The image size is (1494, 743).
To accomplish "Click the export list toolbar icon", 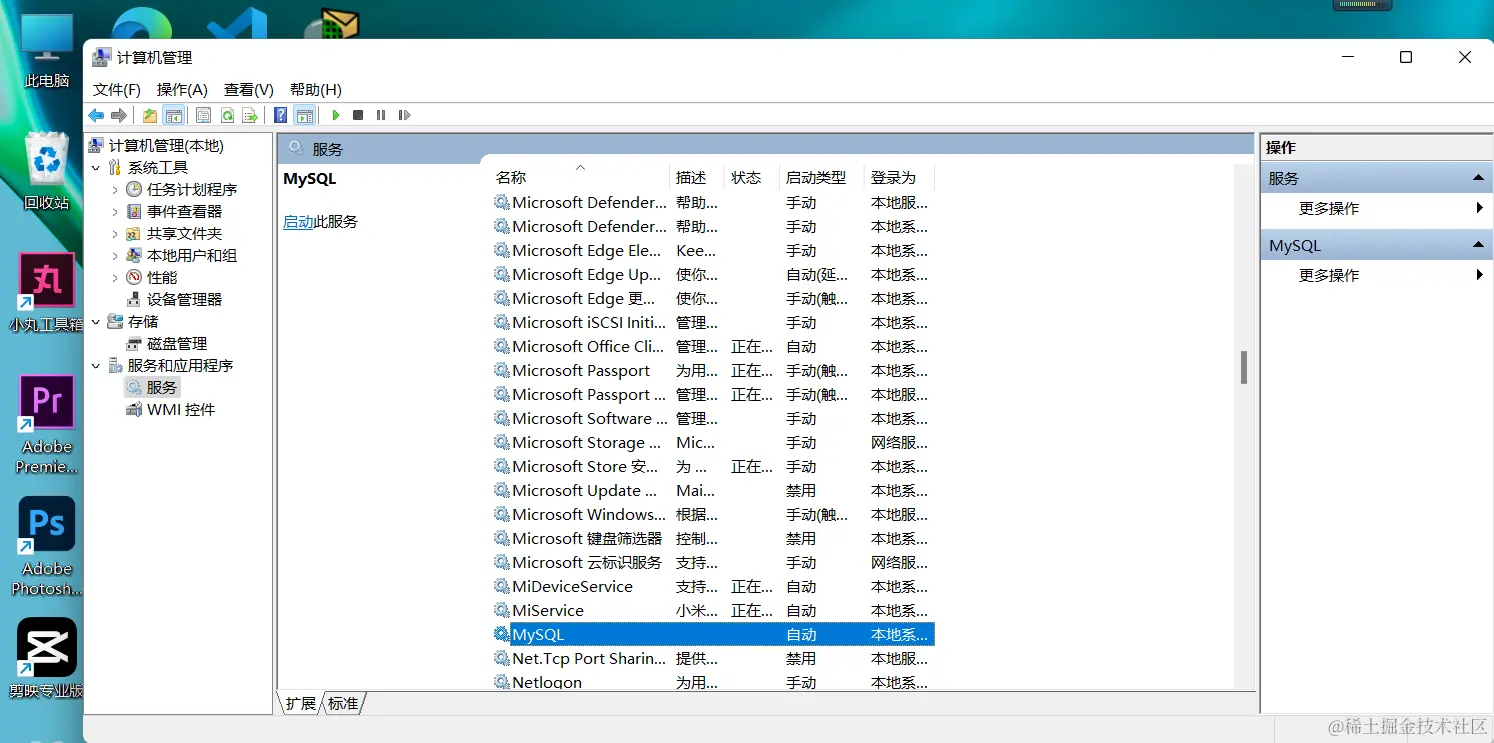I will tap(250, 115).
